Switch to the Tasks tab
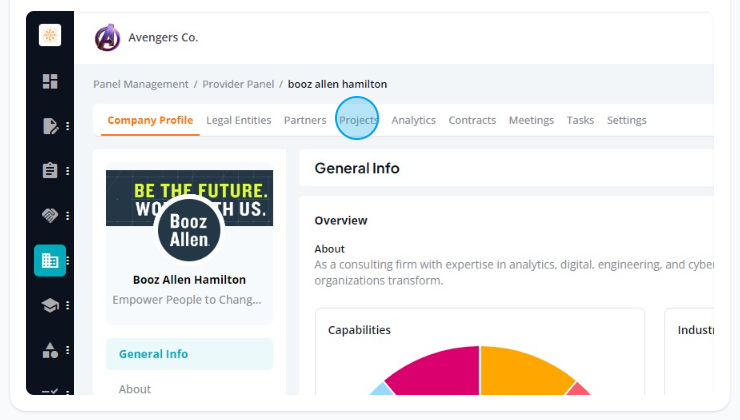 [580, 120]
